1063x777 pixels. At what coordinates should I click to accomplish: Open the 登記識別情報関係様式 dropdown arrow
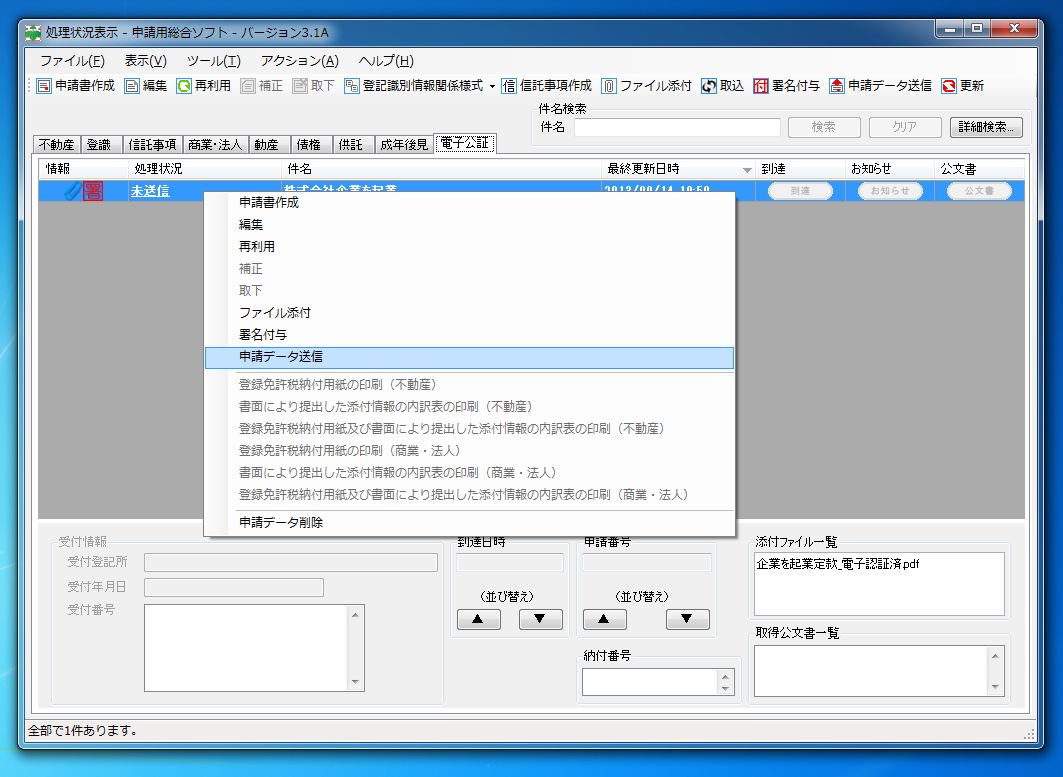point(492,87)
